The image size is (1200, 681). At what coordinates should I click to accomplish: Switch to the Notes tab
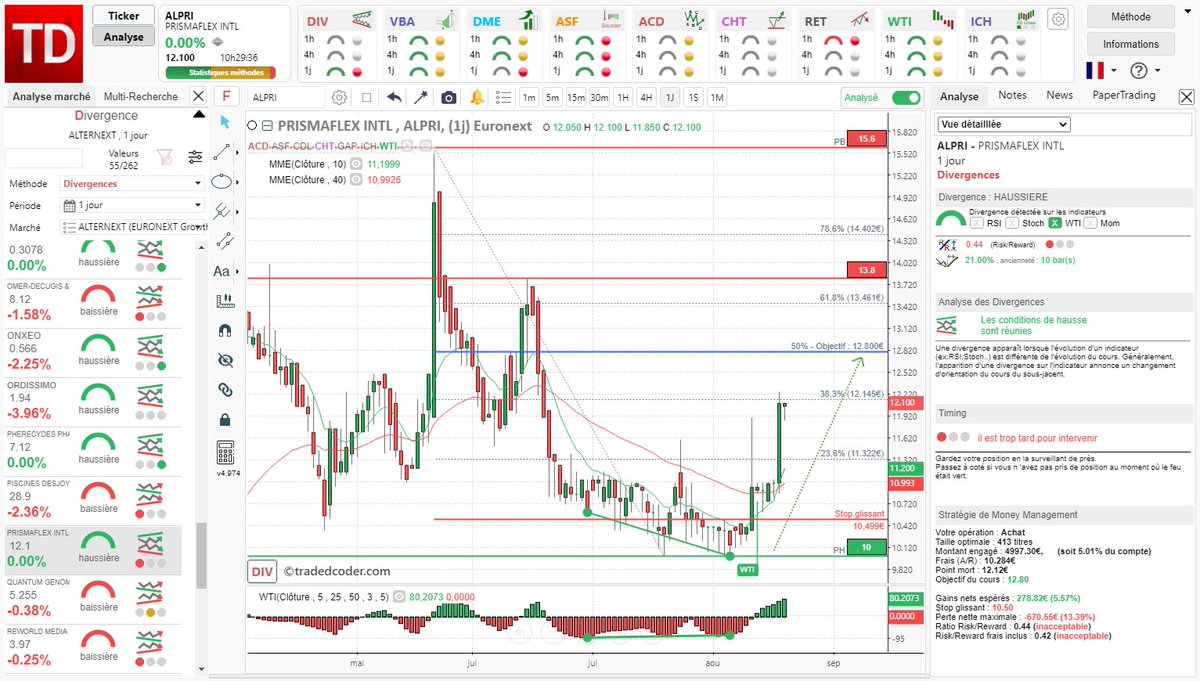pos(1012,95)
